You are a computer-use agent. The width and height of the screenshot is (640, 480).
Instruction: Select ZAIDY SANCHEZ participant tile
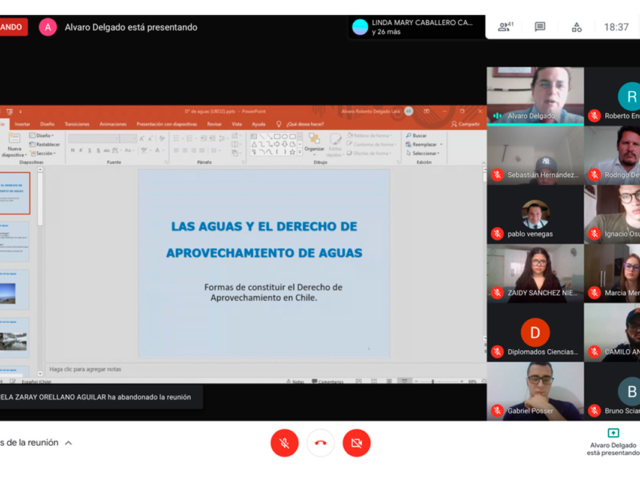coord(535,273)
